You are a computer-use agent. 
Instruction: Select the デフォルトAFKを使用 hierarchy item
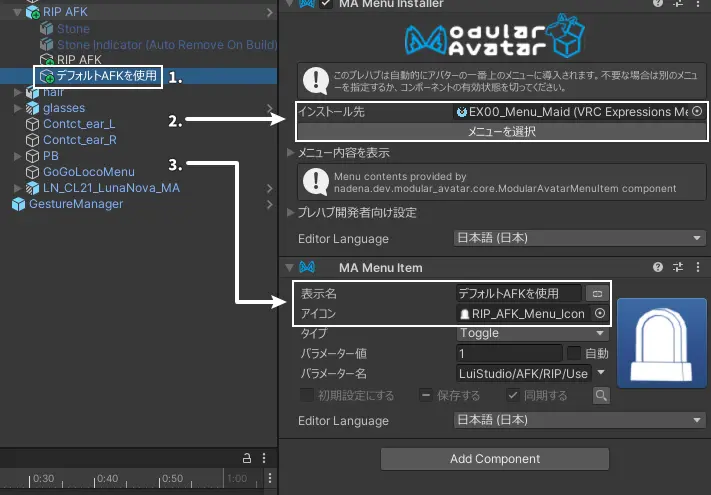coord(107,76)
